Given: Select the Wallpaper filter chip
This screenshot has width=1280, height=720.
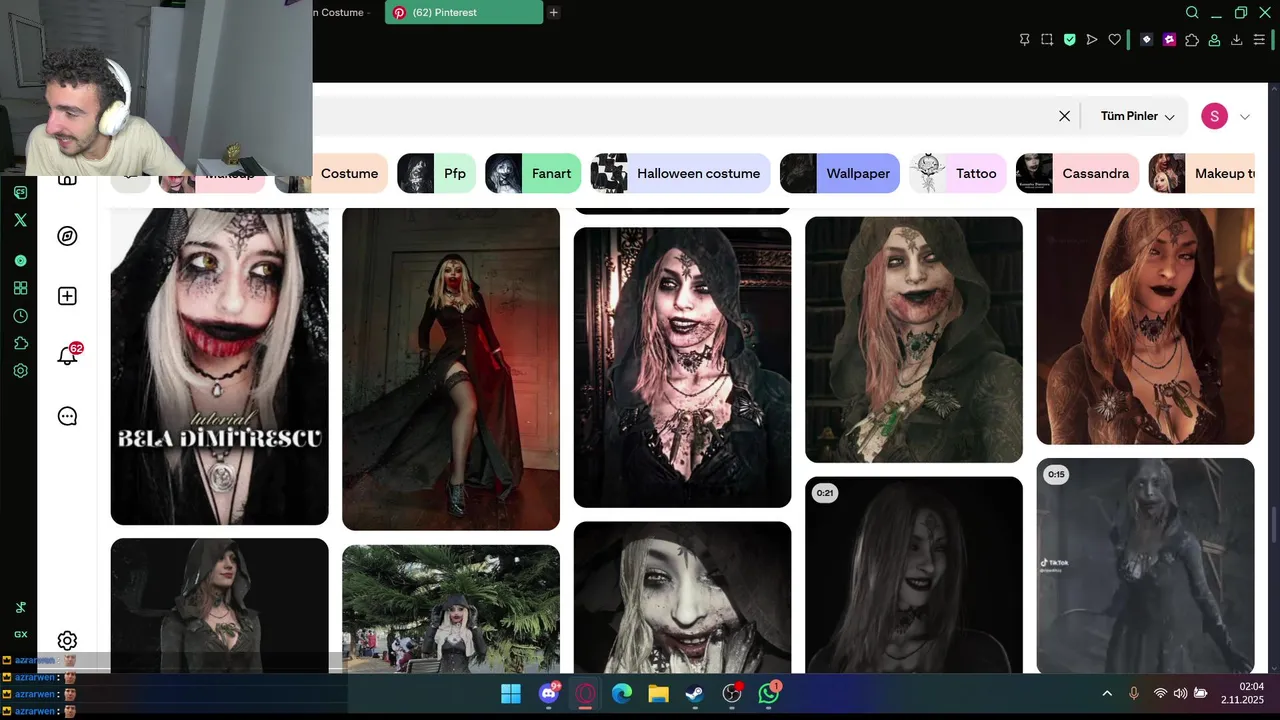Looking at the screenshot, I should pyautogui.click(x=840, y=173).
